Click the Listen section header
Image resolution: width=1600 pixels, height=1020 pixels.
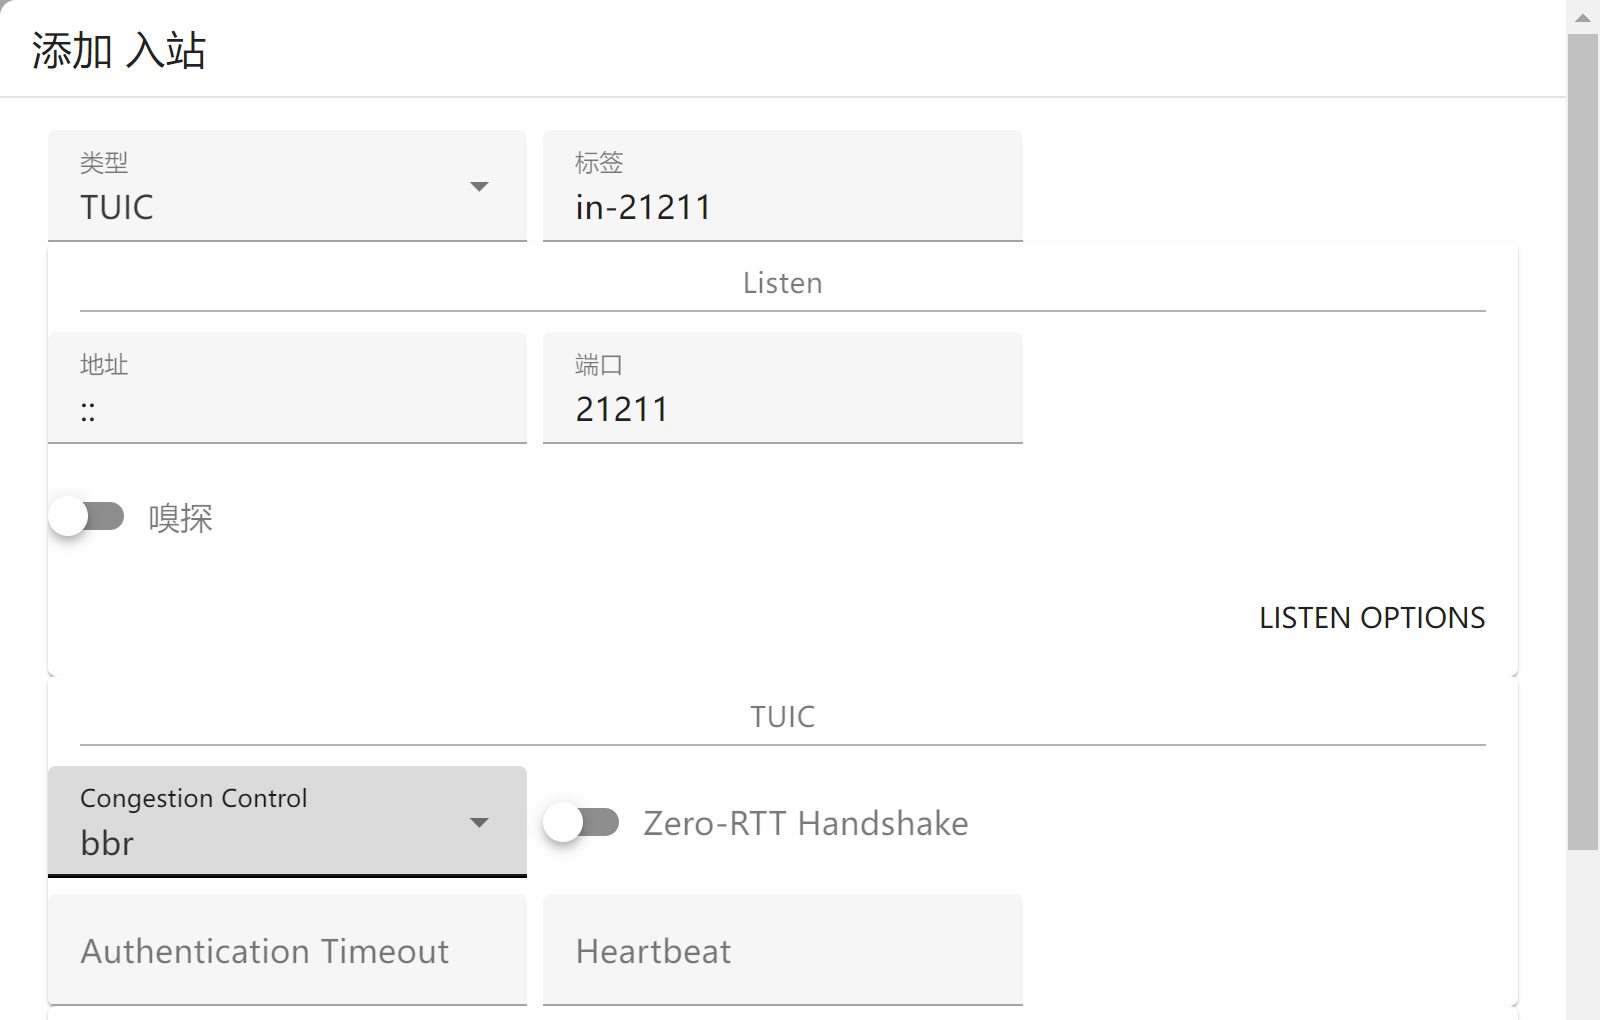(782, 284)
